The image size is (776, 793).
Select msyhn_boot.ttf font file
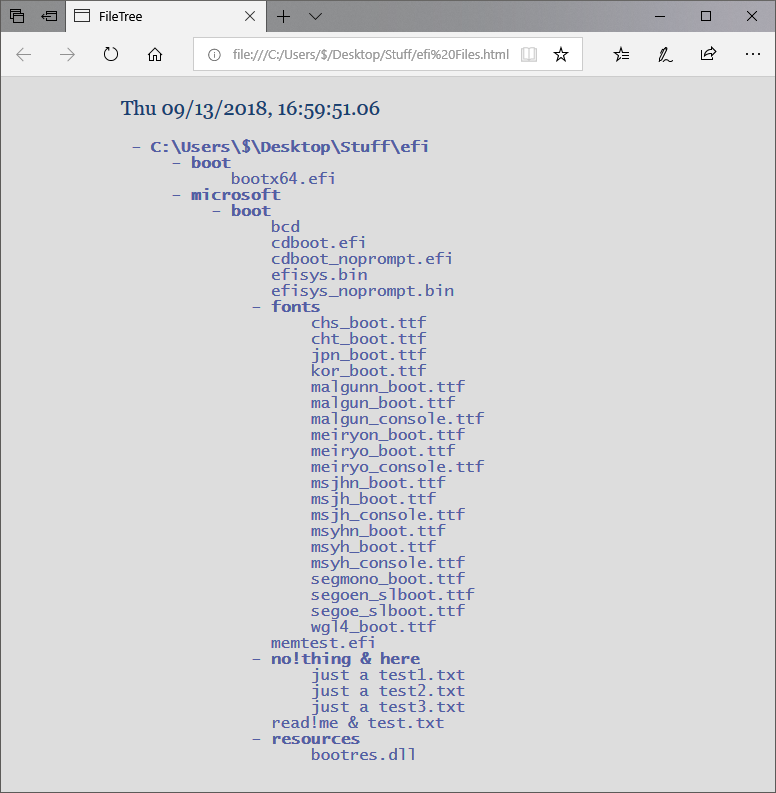[x=378, y=531]
